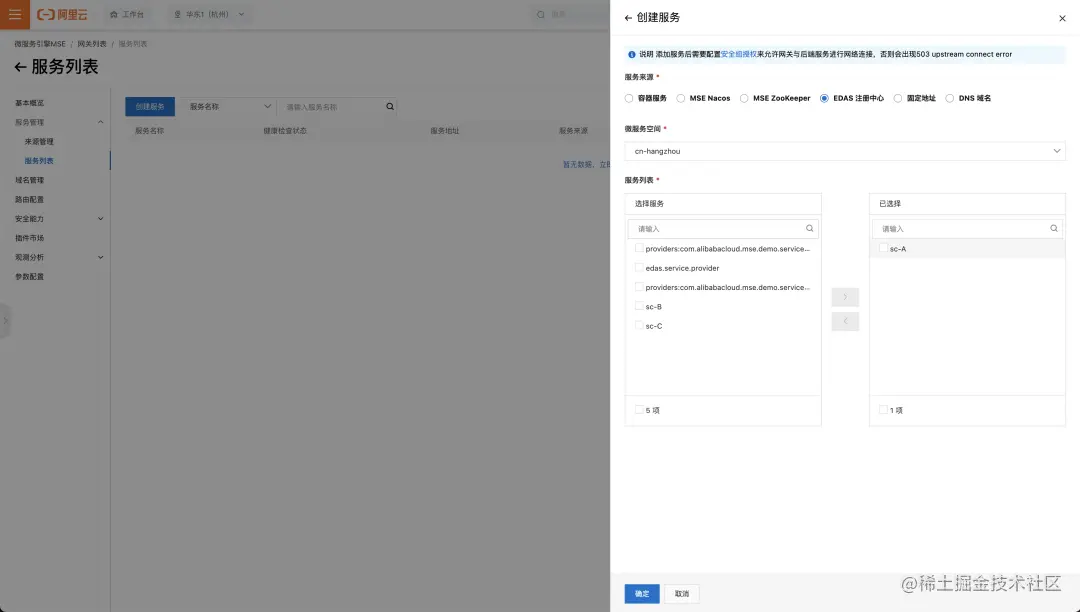The height and width of the screenshot is (612, 1080).
Task: Open the 微服务空间 cn-hangzhou dropdown
Action: (x=844, y=151)
